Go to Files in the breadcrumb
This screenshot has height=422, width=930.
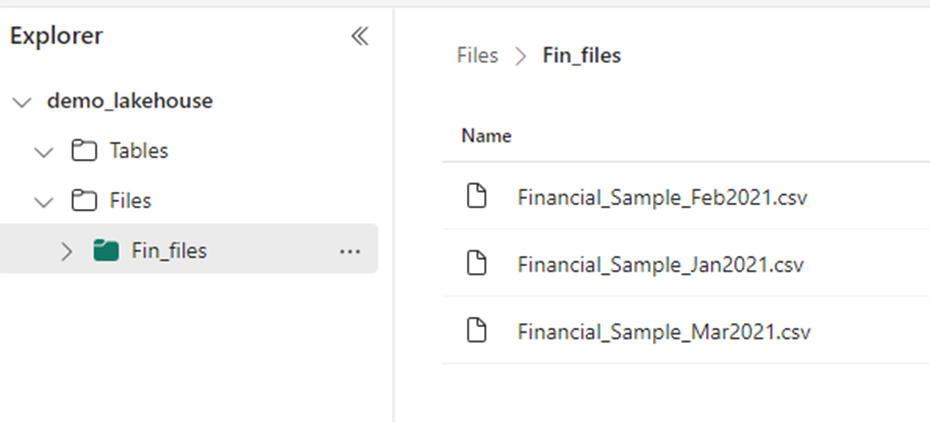pos(477,55)
